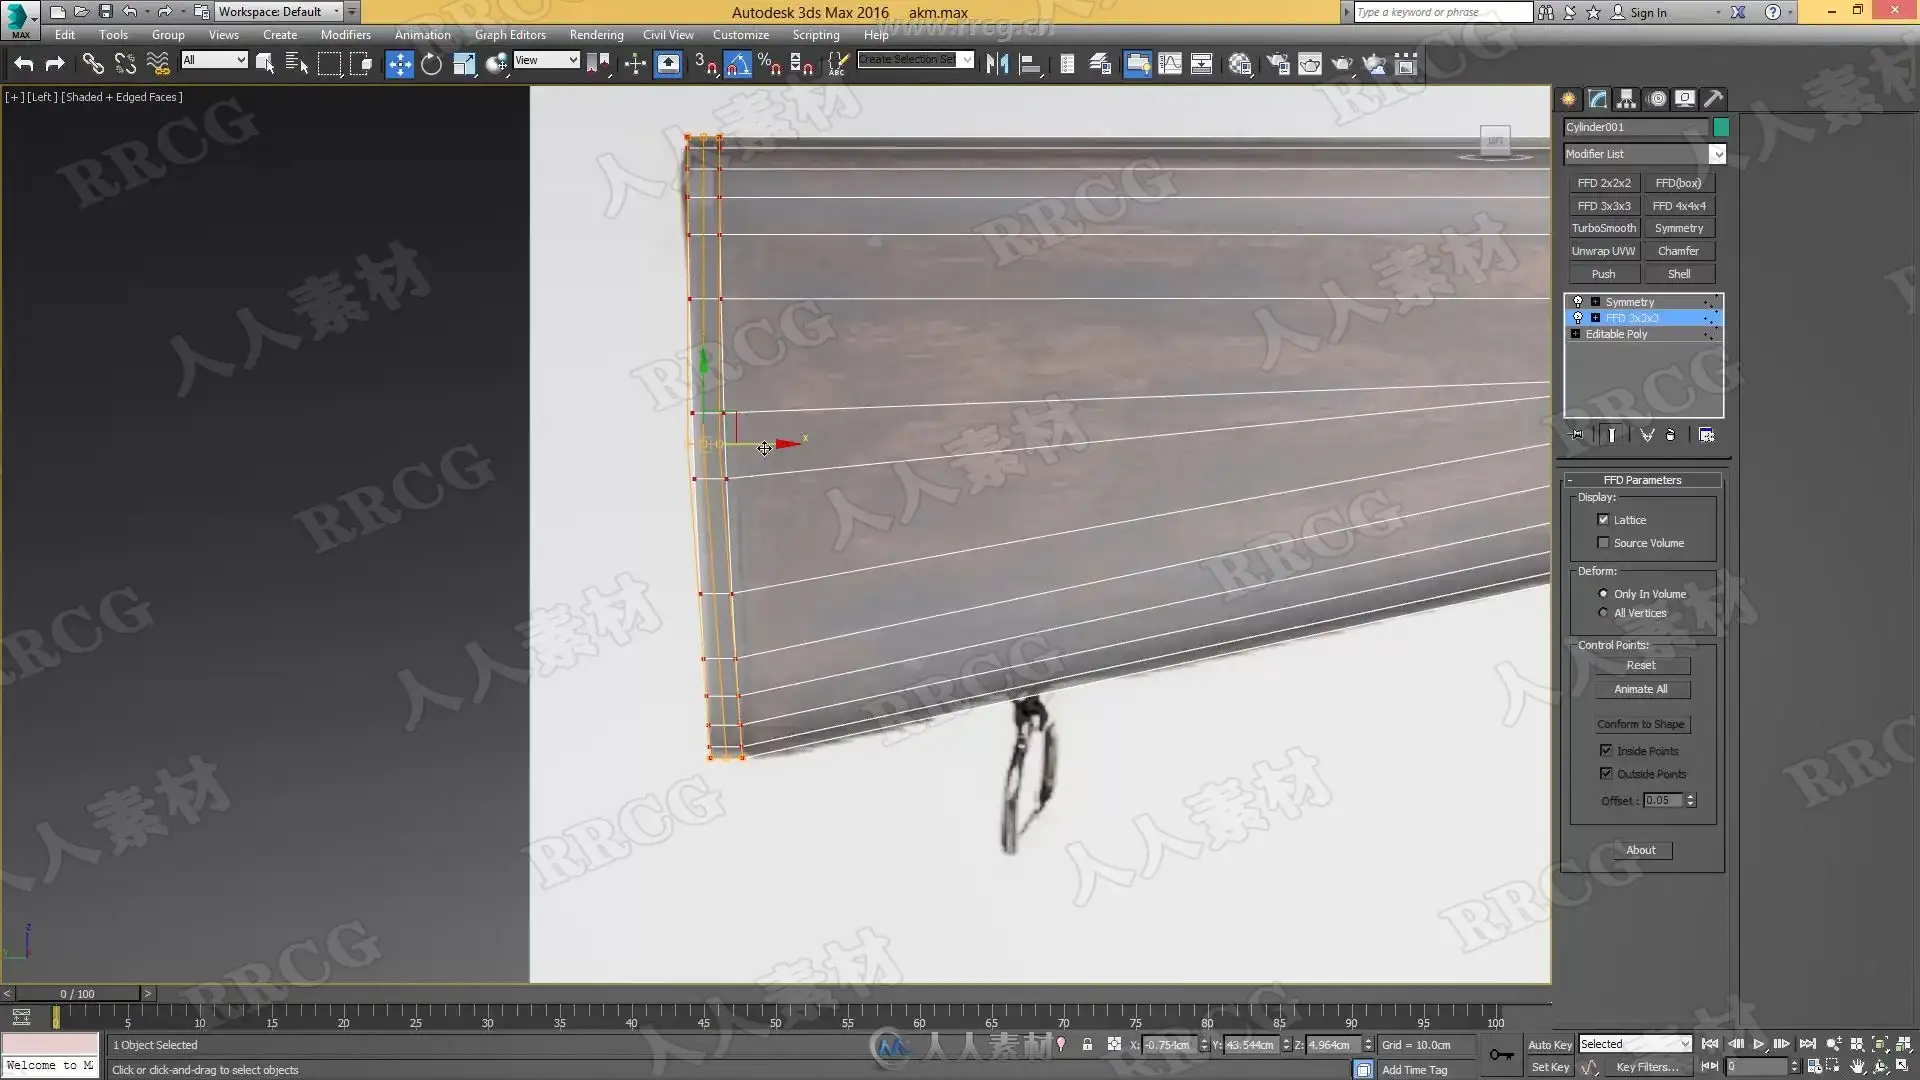Open the Modifier List dropdown
Screen dimensions: 1920x1080
coord(1717,154)
